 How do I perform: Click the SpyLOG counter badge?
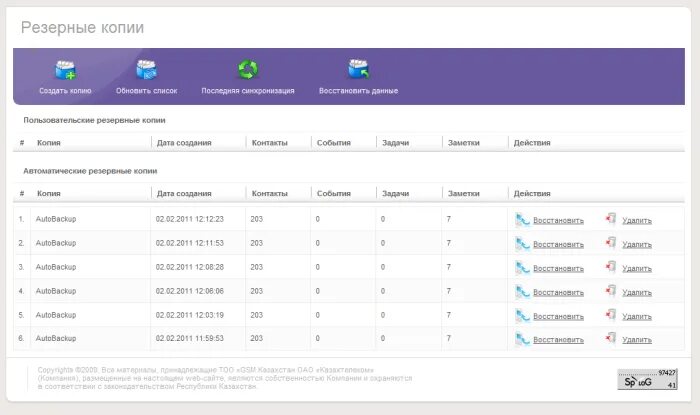(647, 379)
